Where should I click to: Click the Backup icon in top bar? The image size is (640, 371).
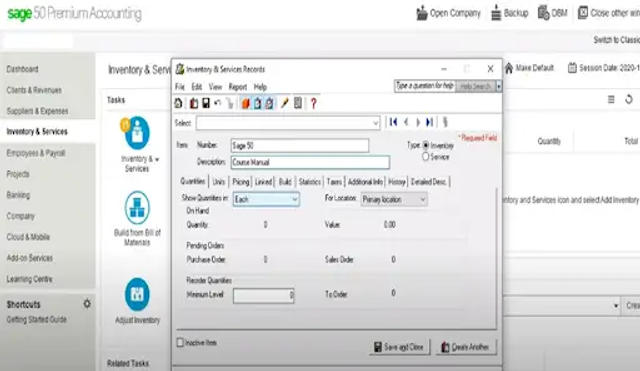coord(496,13)
